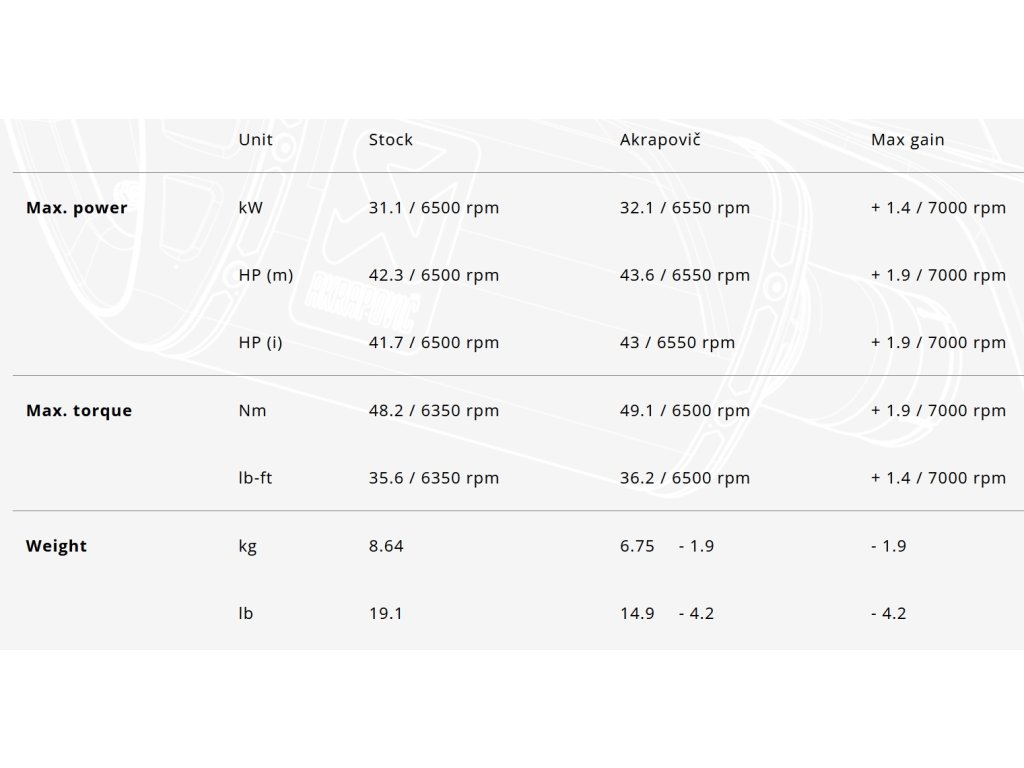Click the Stock column header
1024x768 pixels.
pos(390,140)
